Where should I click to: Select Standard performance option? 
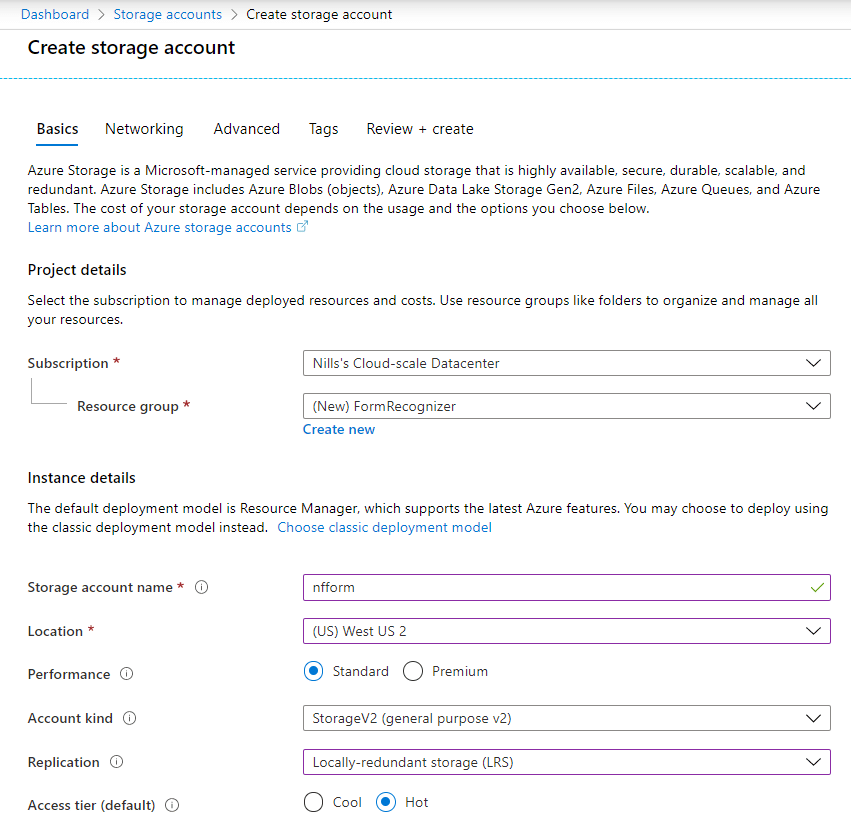tap(314, 671)
